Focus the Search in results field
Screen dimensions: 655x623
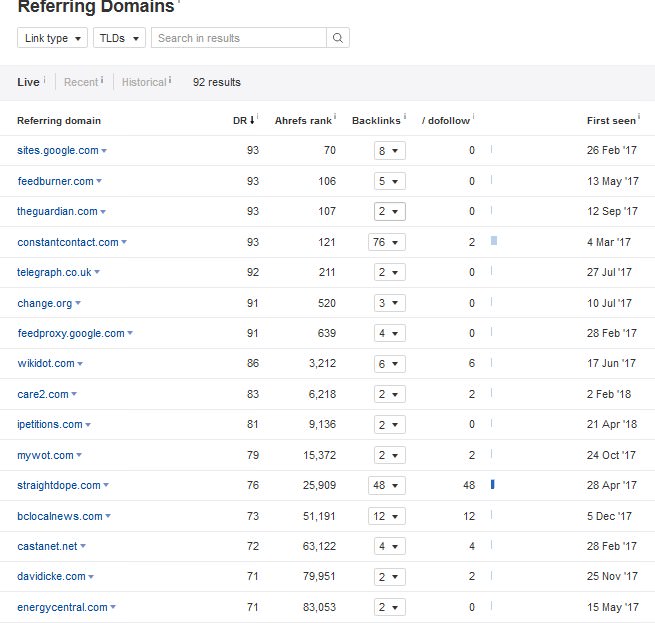239,38
